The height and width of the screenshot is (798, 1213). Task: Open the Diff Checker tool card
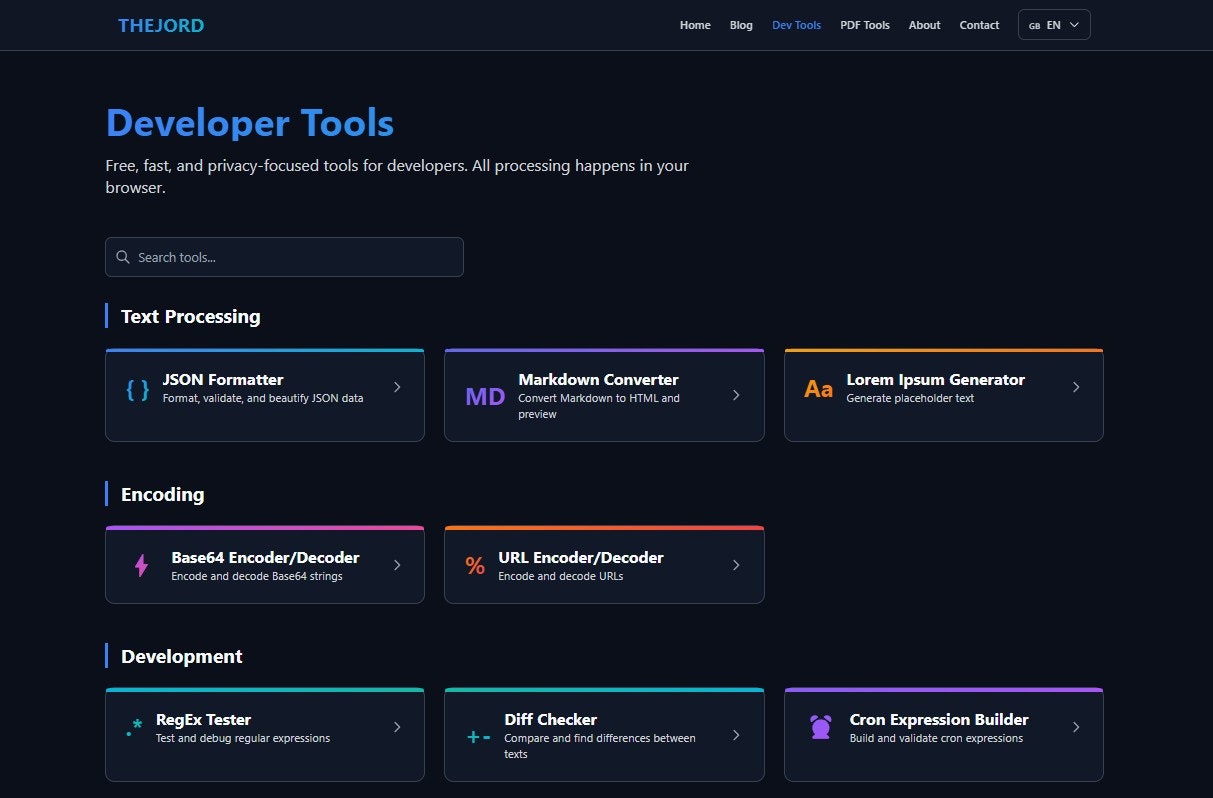604,734
